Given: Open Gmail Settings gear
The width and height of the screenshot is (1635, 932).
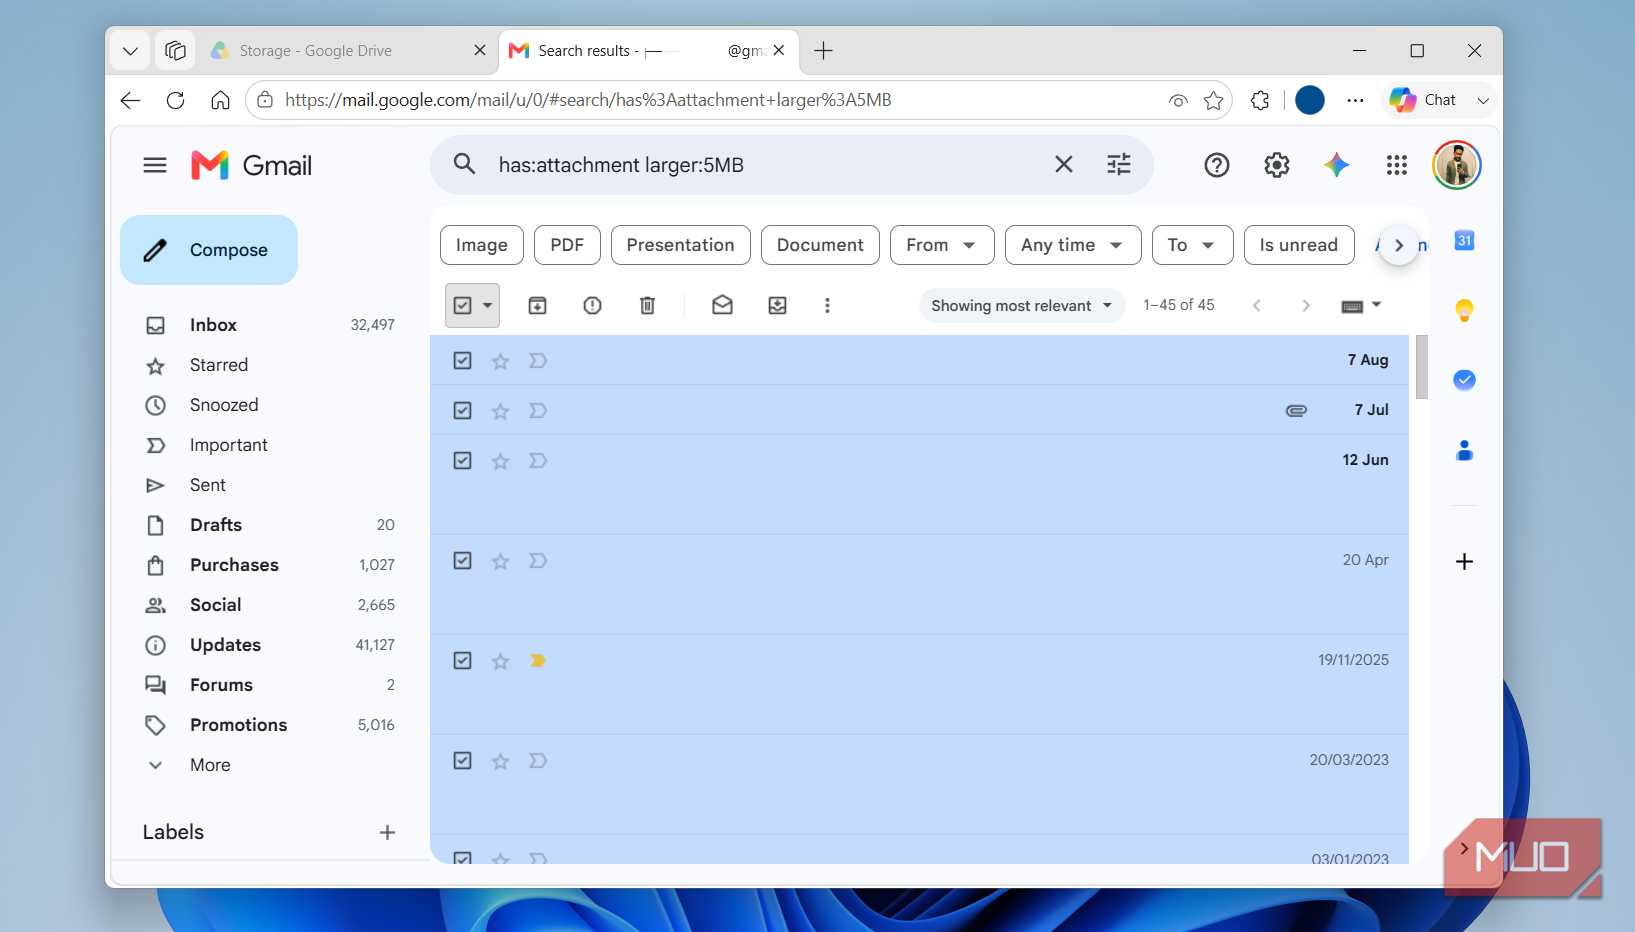Looking at the screenshot, I should (x=1277, y=165).
